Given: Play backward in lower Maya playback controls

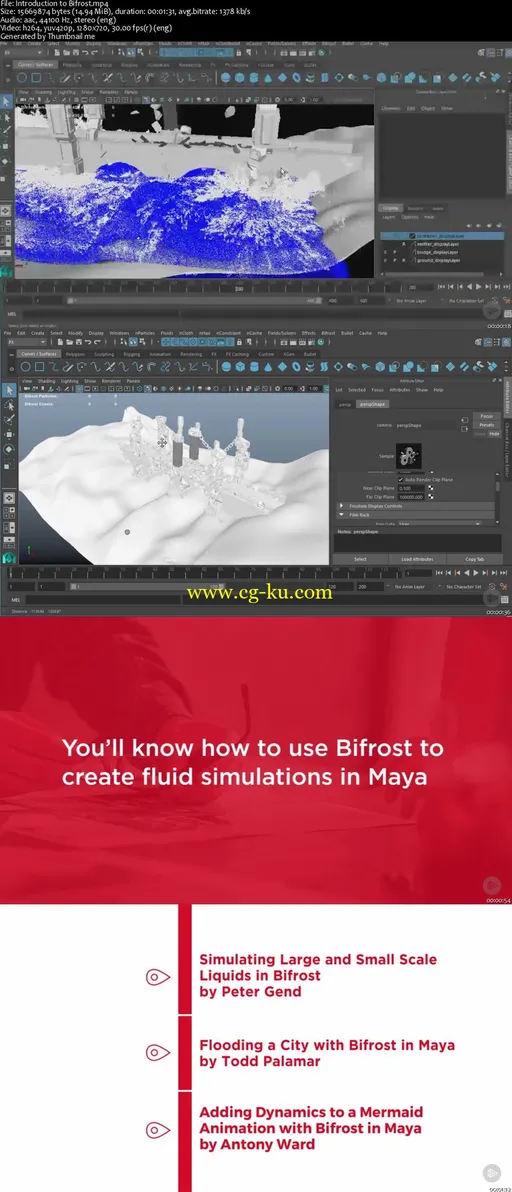Looking at the screenshot, I should click(x=466, y=572).
